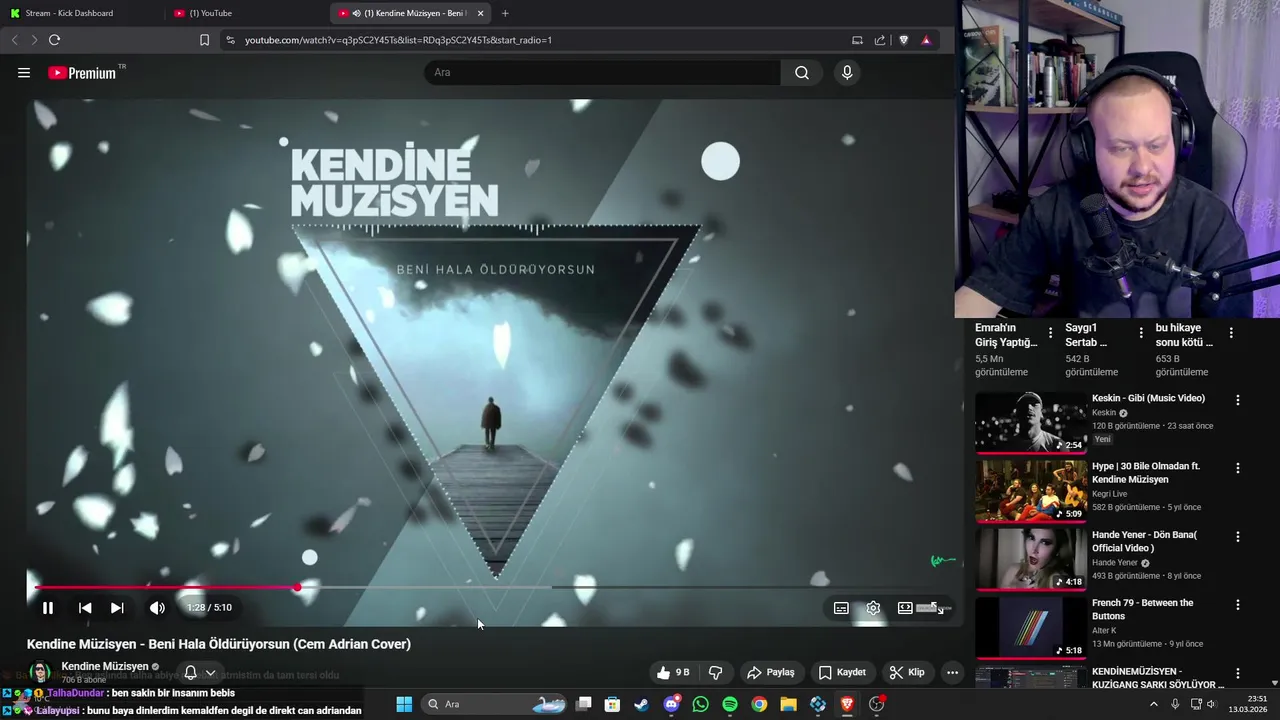Show hidden system tray icons

coord(1153,704)
